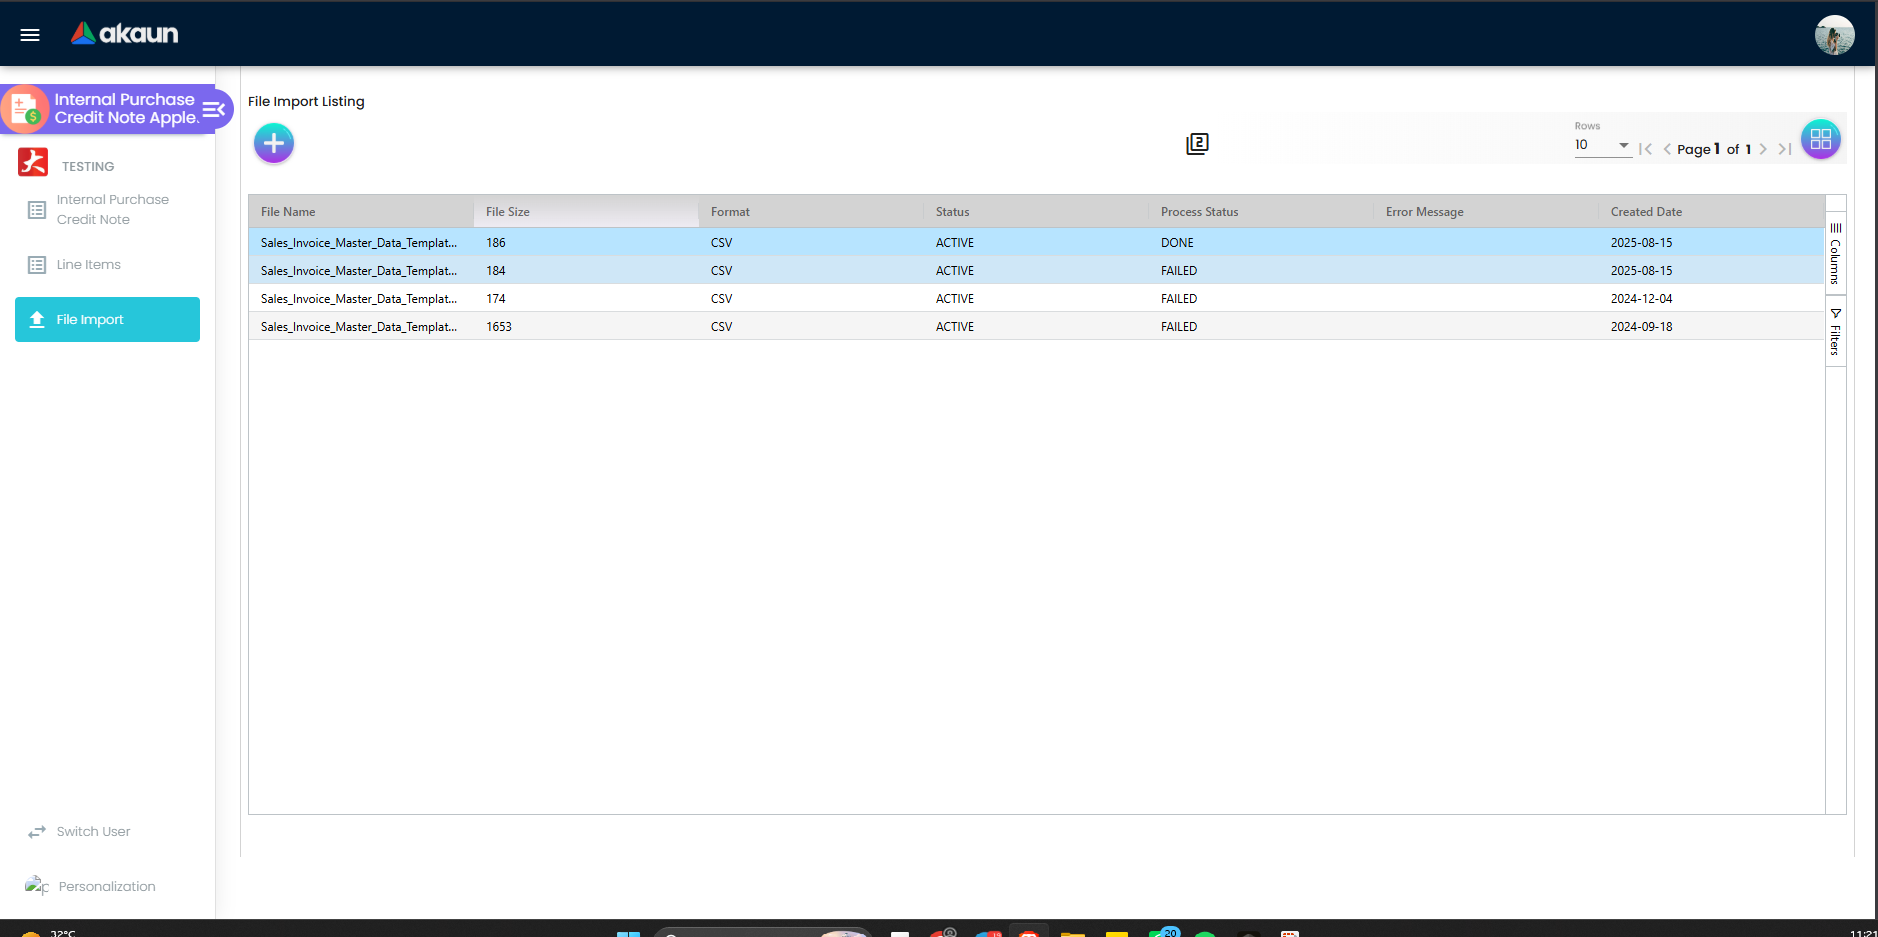The width and height of the screenshot is (1878, 937).
Task: Click the 2024-09-18 created date cell
Action: click(x=1711, y=326)
